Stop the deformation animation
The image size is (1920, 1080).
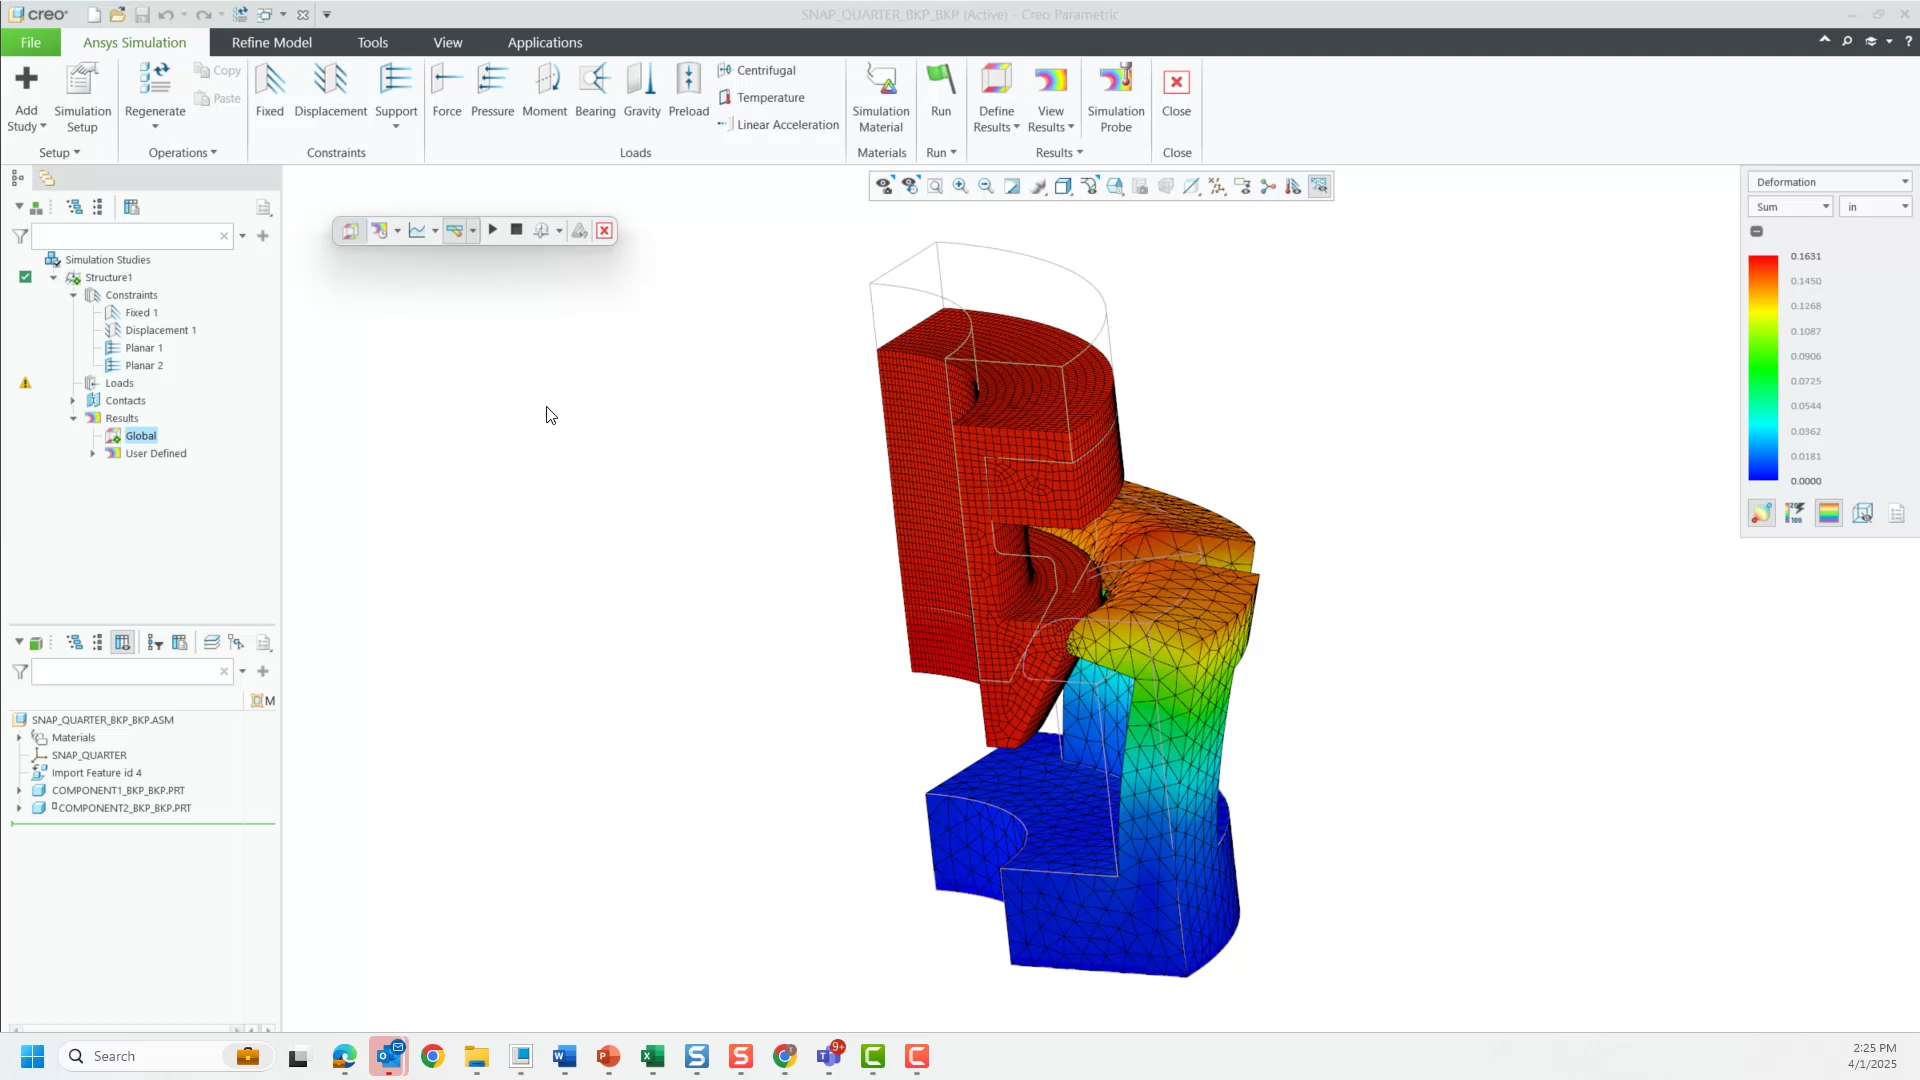516,230
